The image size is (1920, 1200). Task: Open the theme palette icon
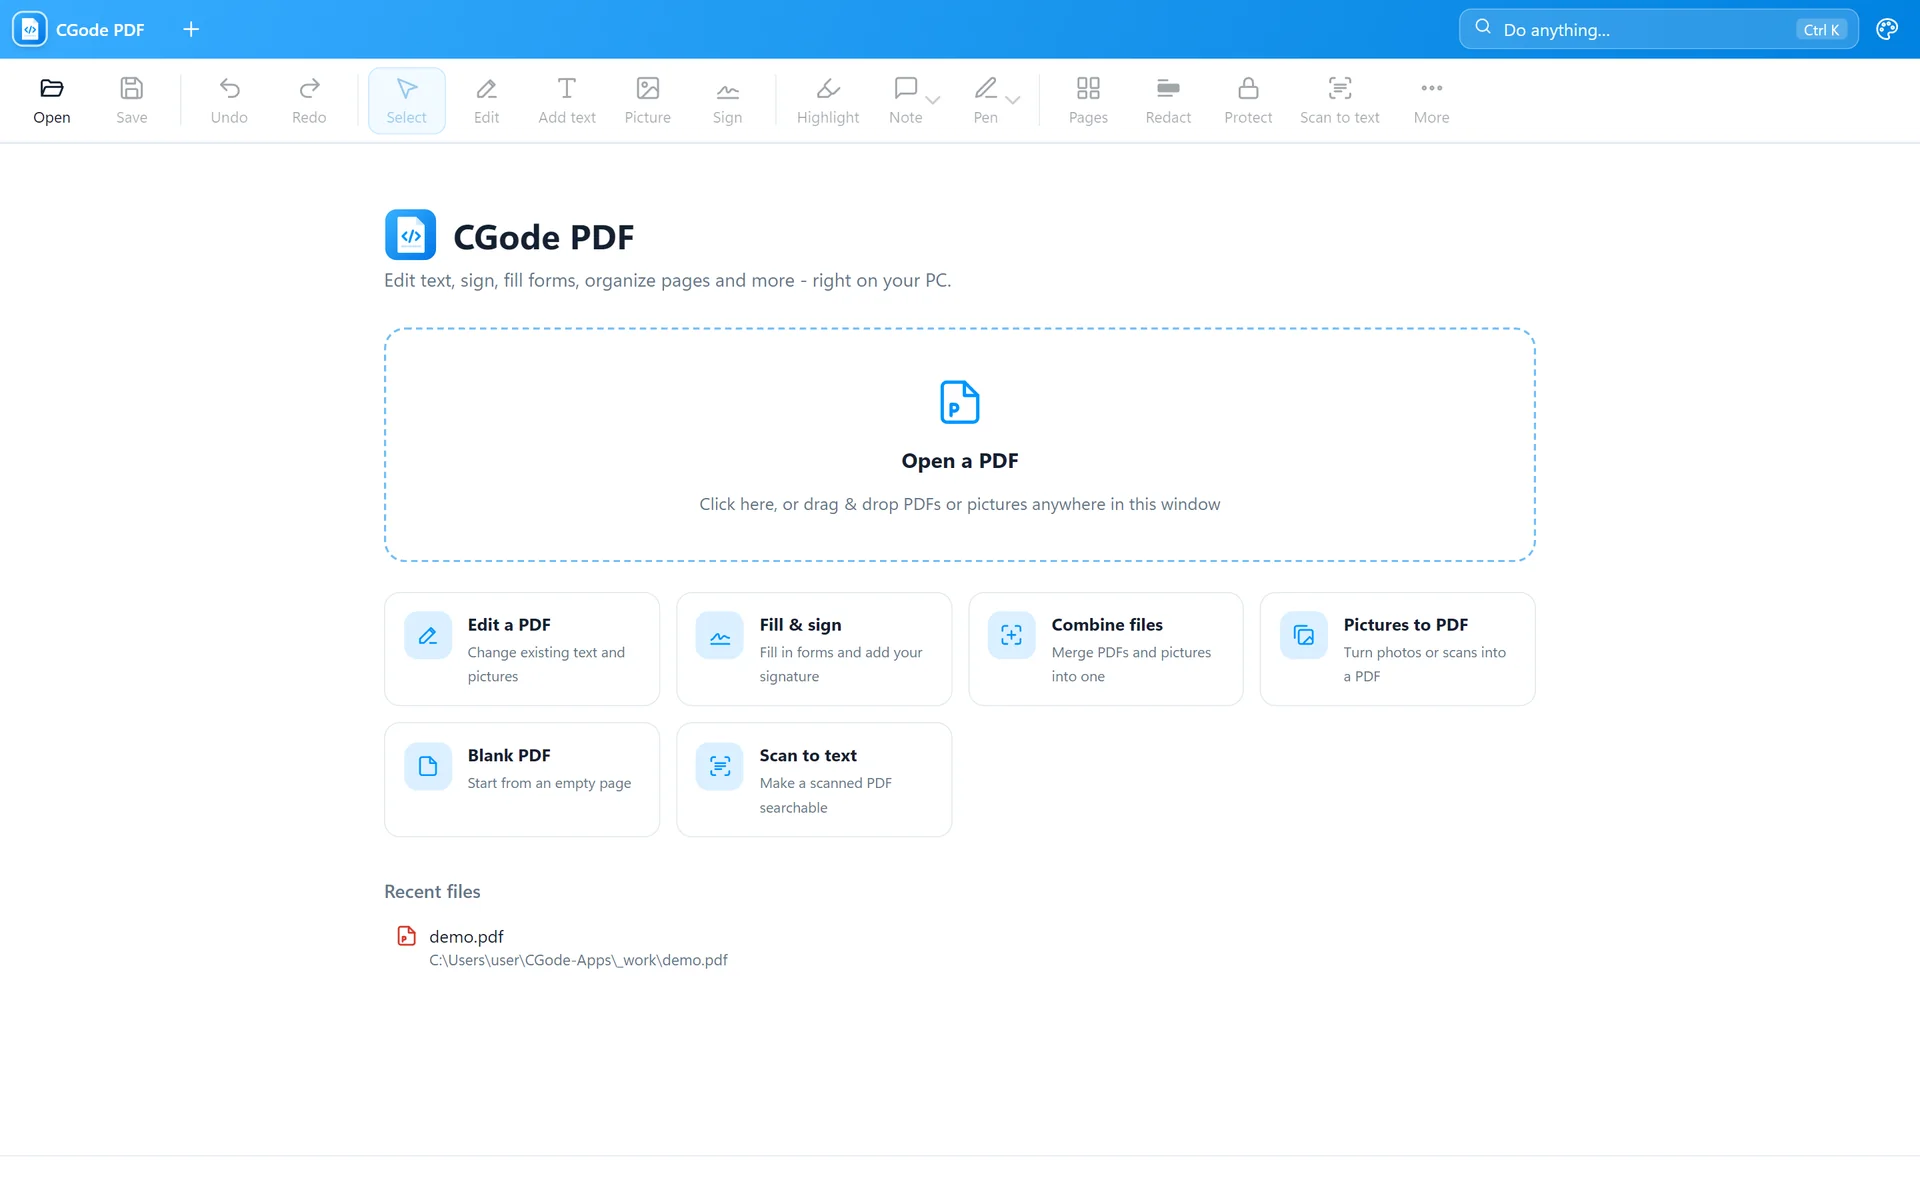click(x=1887, y=29)
